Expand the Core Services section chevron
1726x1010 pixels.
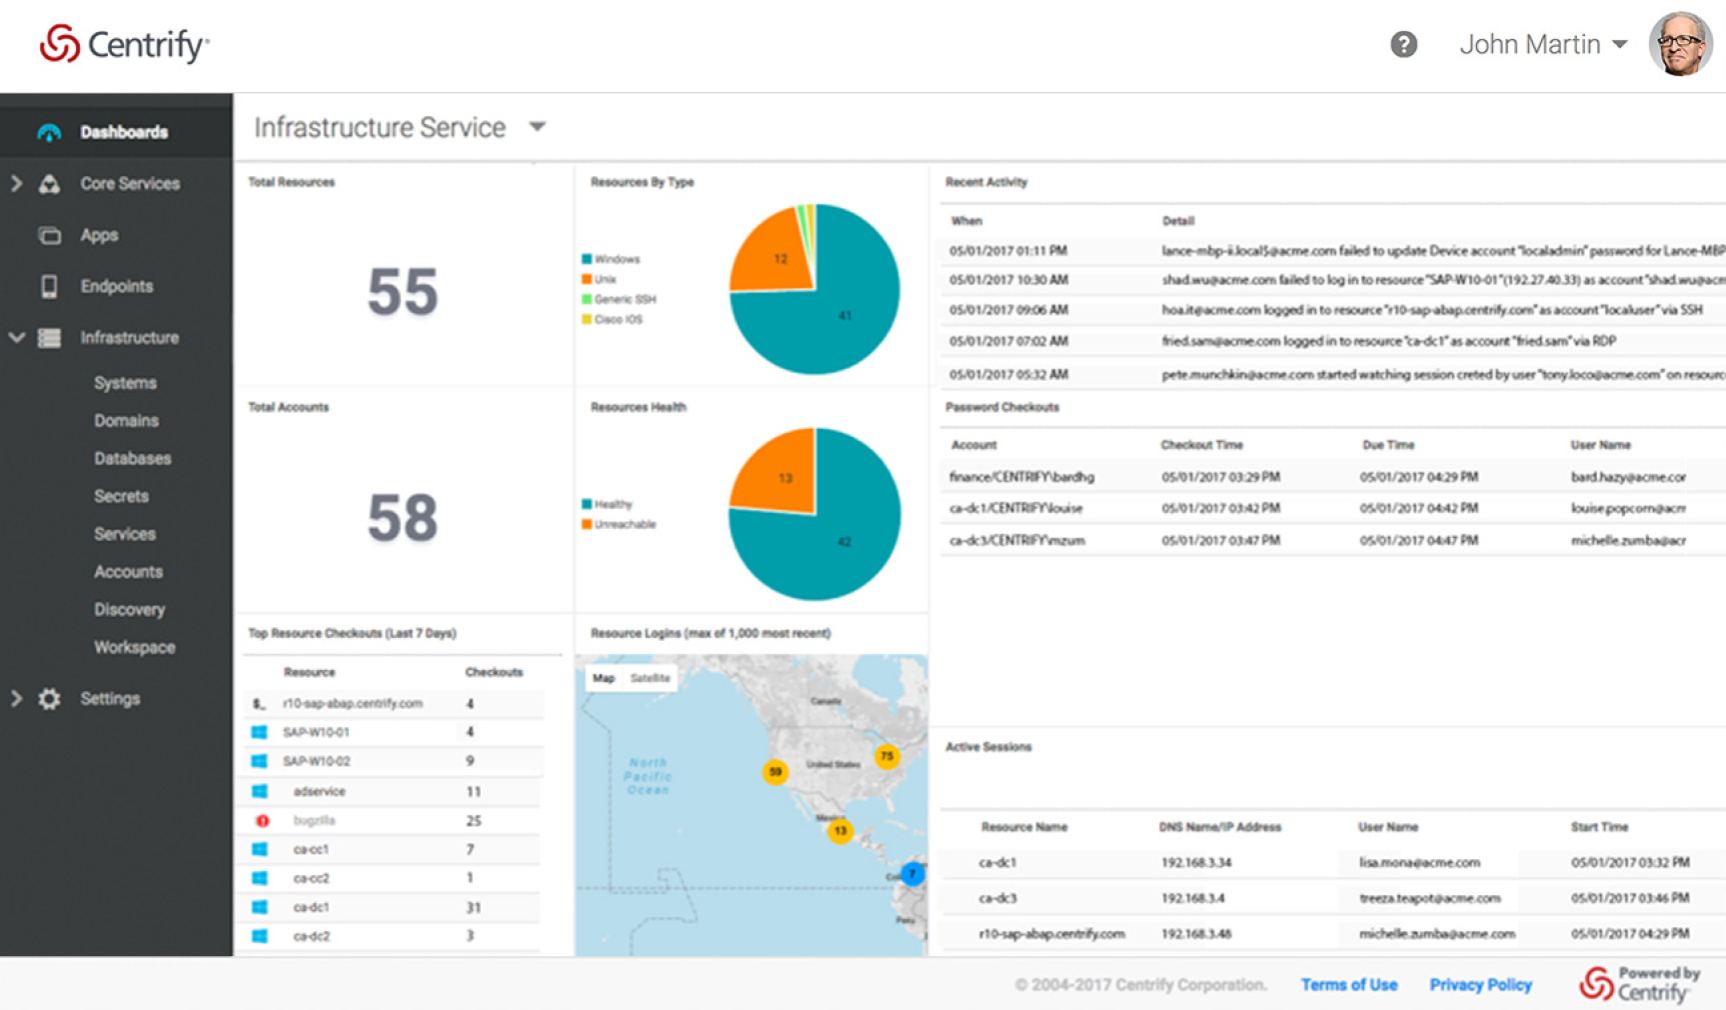16,184
